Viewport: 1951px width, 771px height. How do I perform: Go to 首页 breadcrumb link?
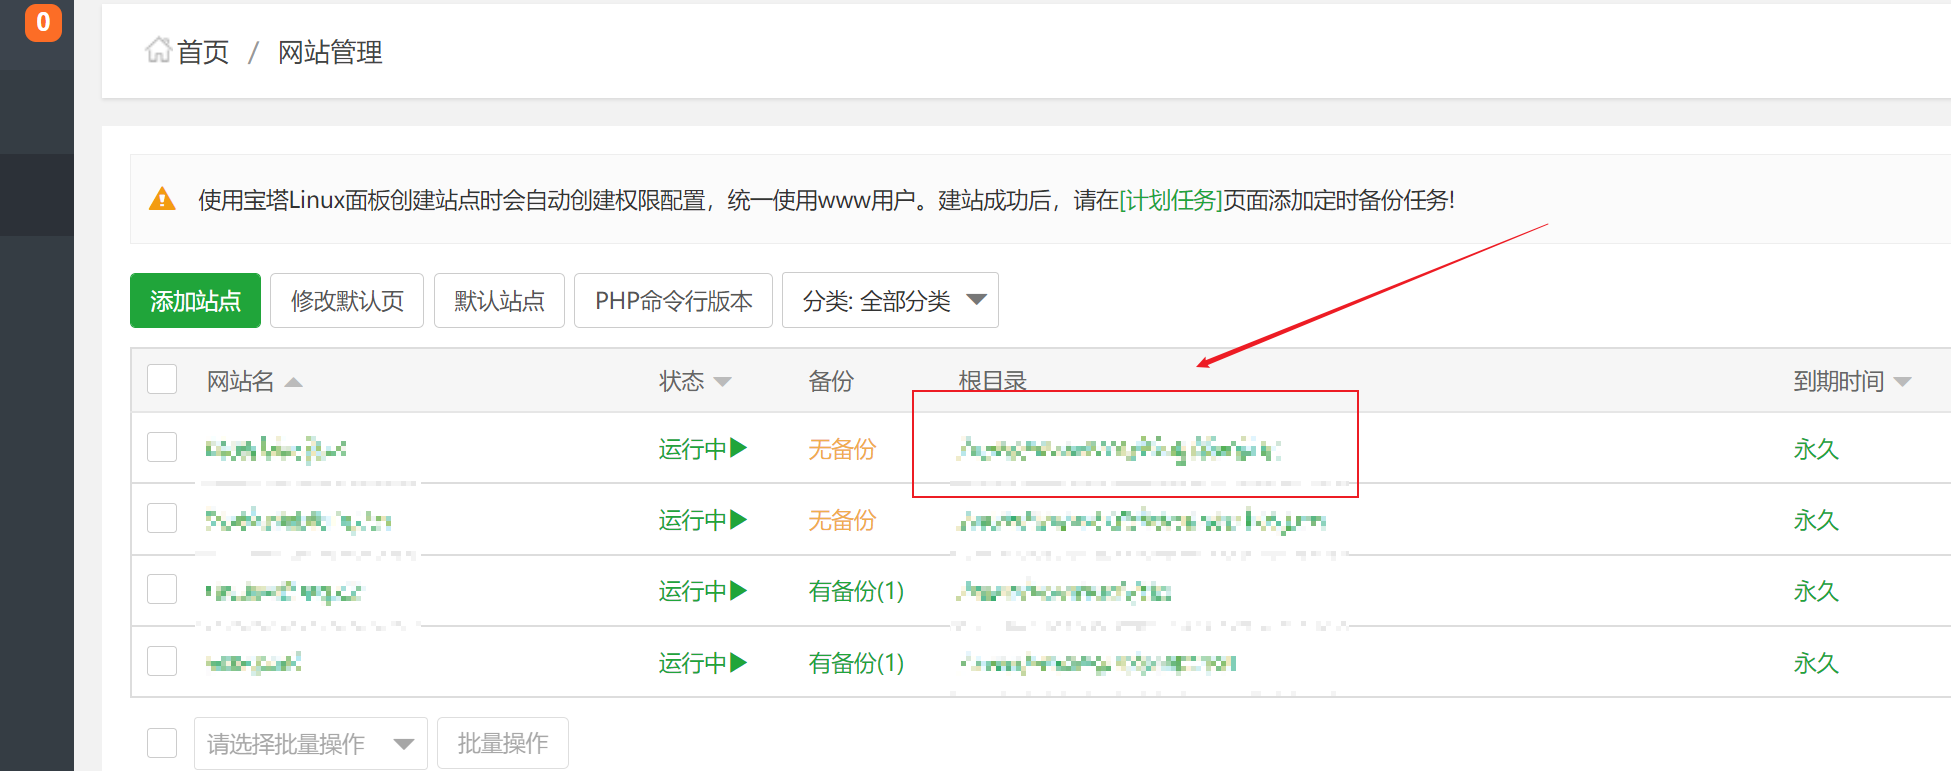pyautogui.click(x=203, y=52)
